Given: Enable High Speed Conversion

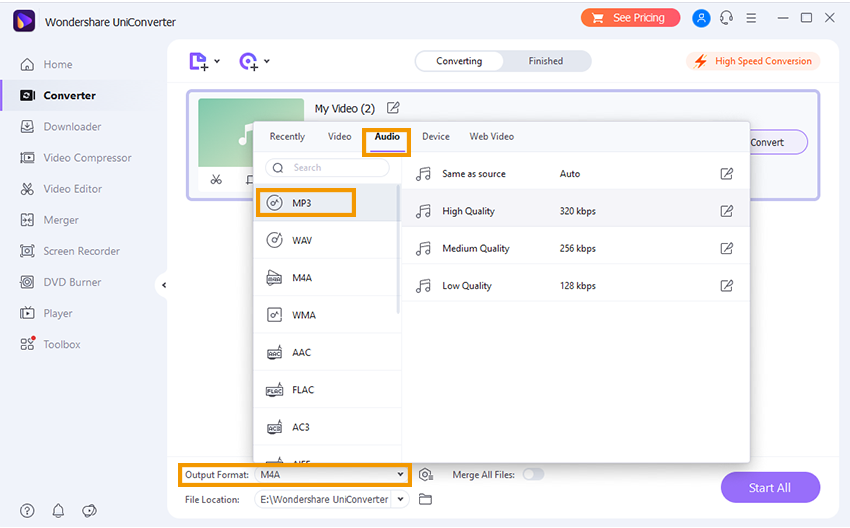Looking at the screenshot, I should 754,61.
